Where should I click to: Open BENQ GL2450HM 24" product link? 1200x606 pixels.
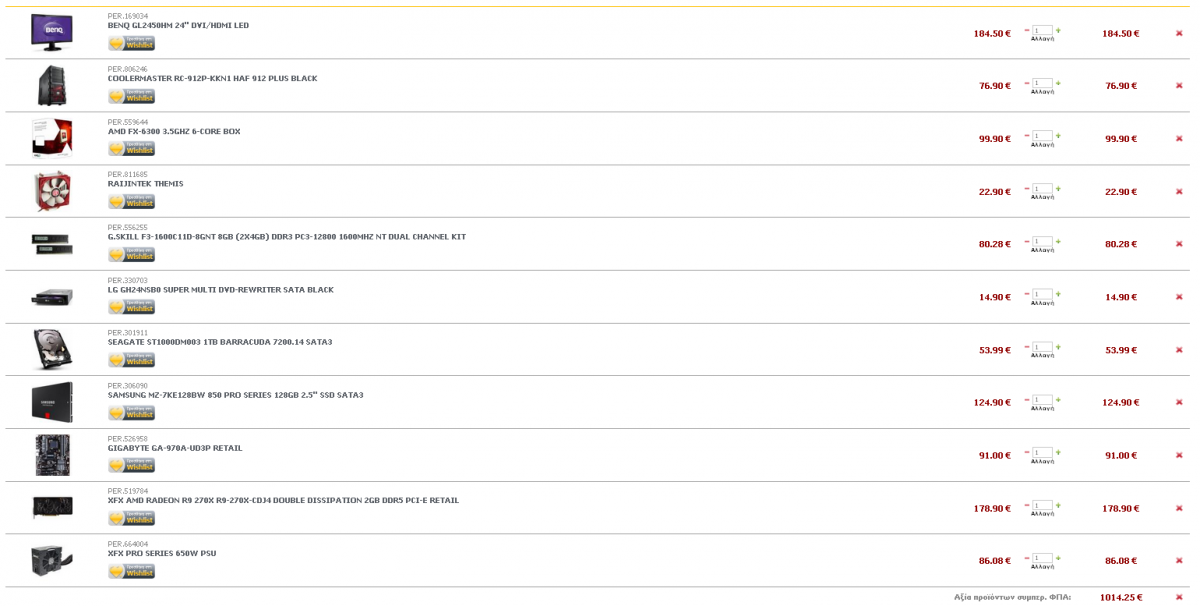[178, 26]
